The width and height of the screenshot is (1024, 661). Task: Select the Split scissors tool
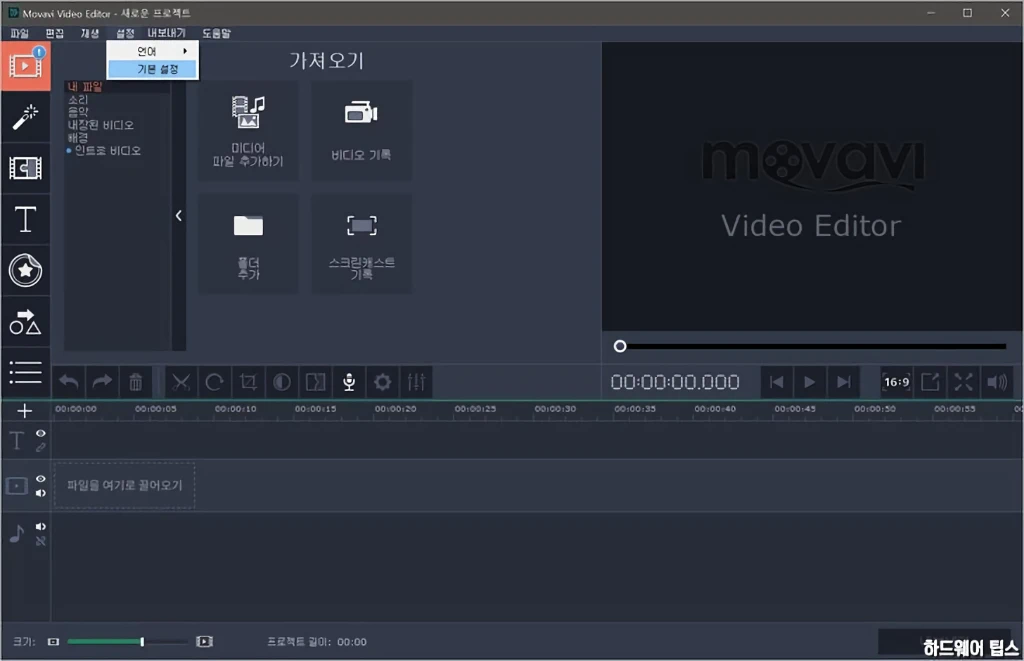point(181,382)
